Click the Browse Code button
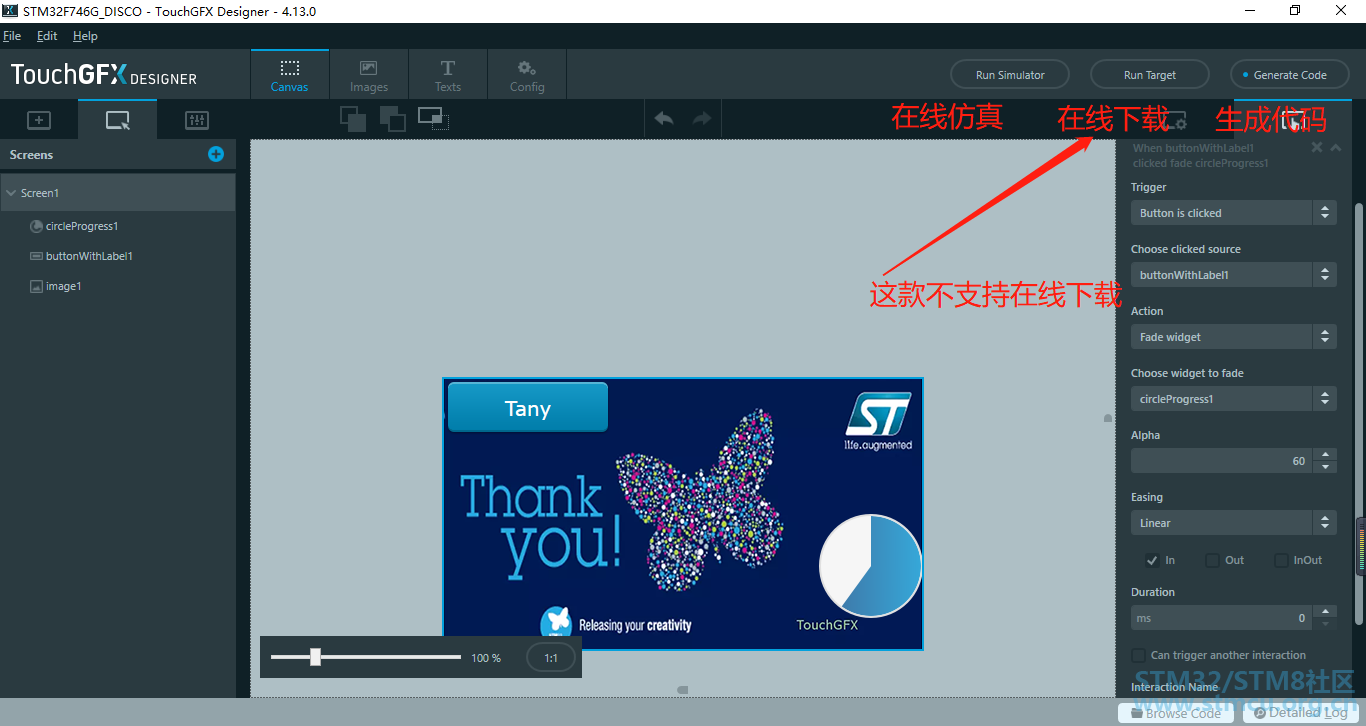1366x726 pixels. [1175, 713]
